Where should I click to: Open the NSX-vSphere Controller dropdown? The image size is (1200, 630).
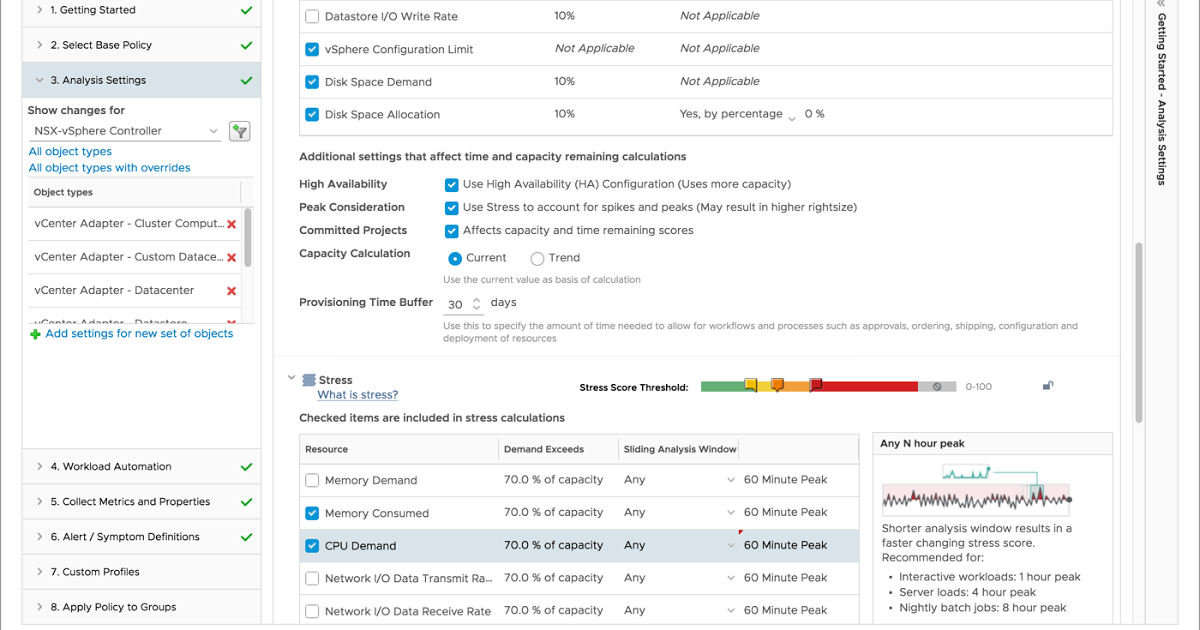(x=124, y=131)
